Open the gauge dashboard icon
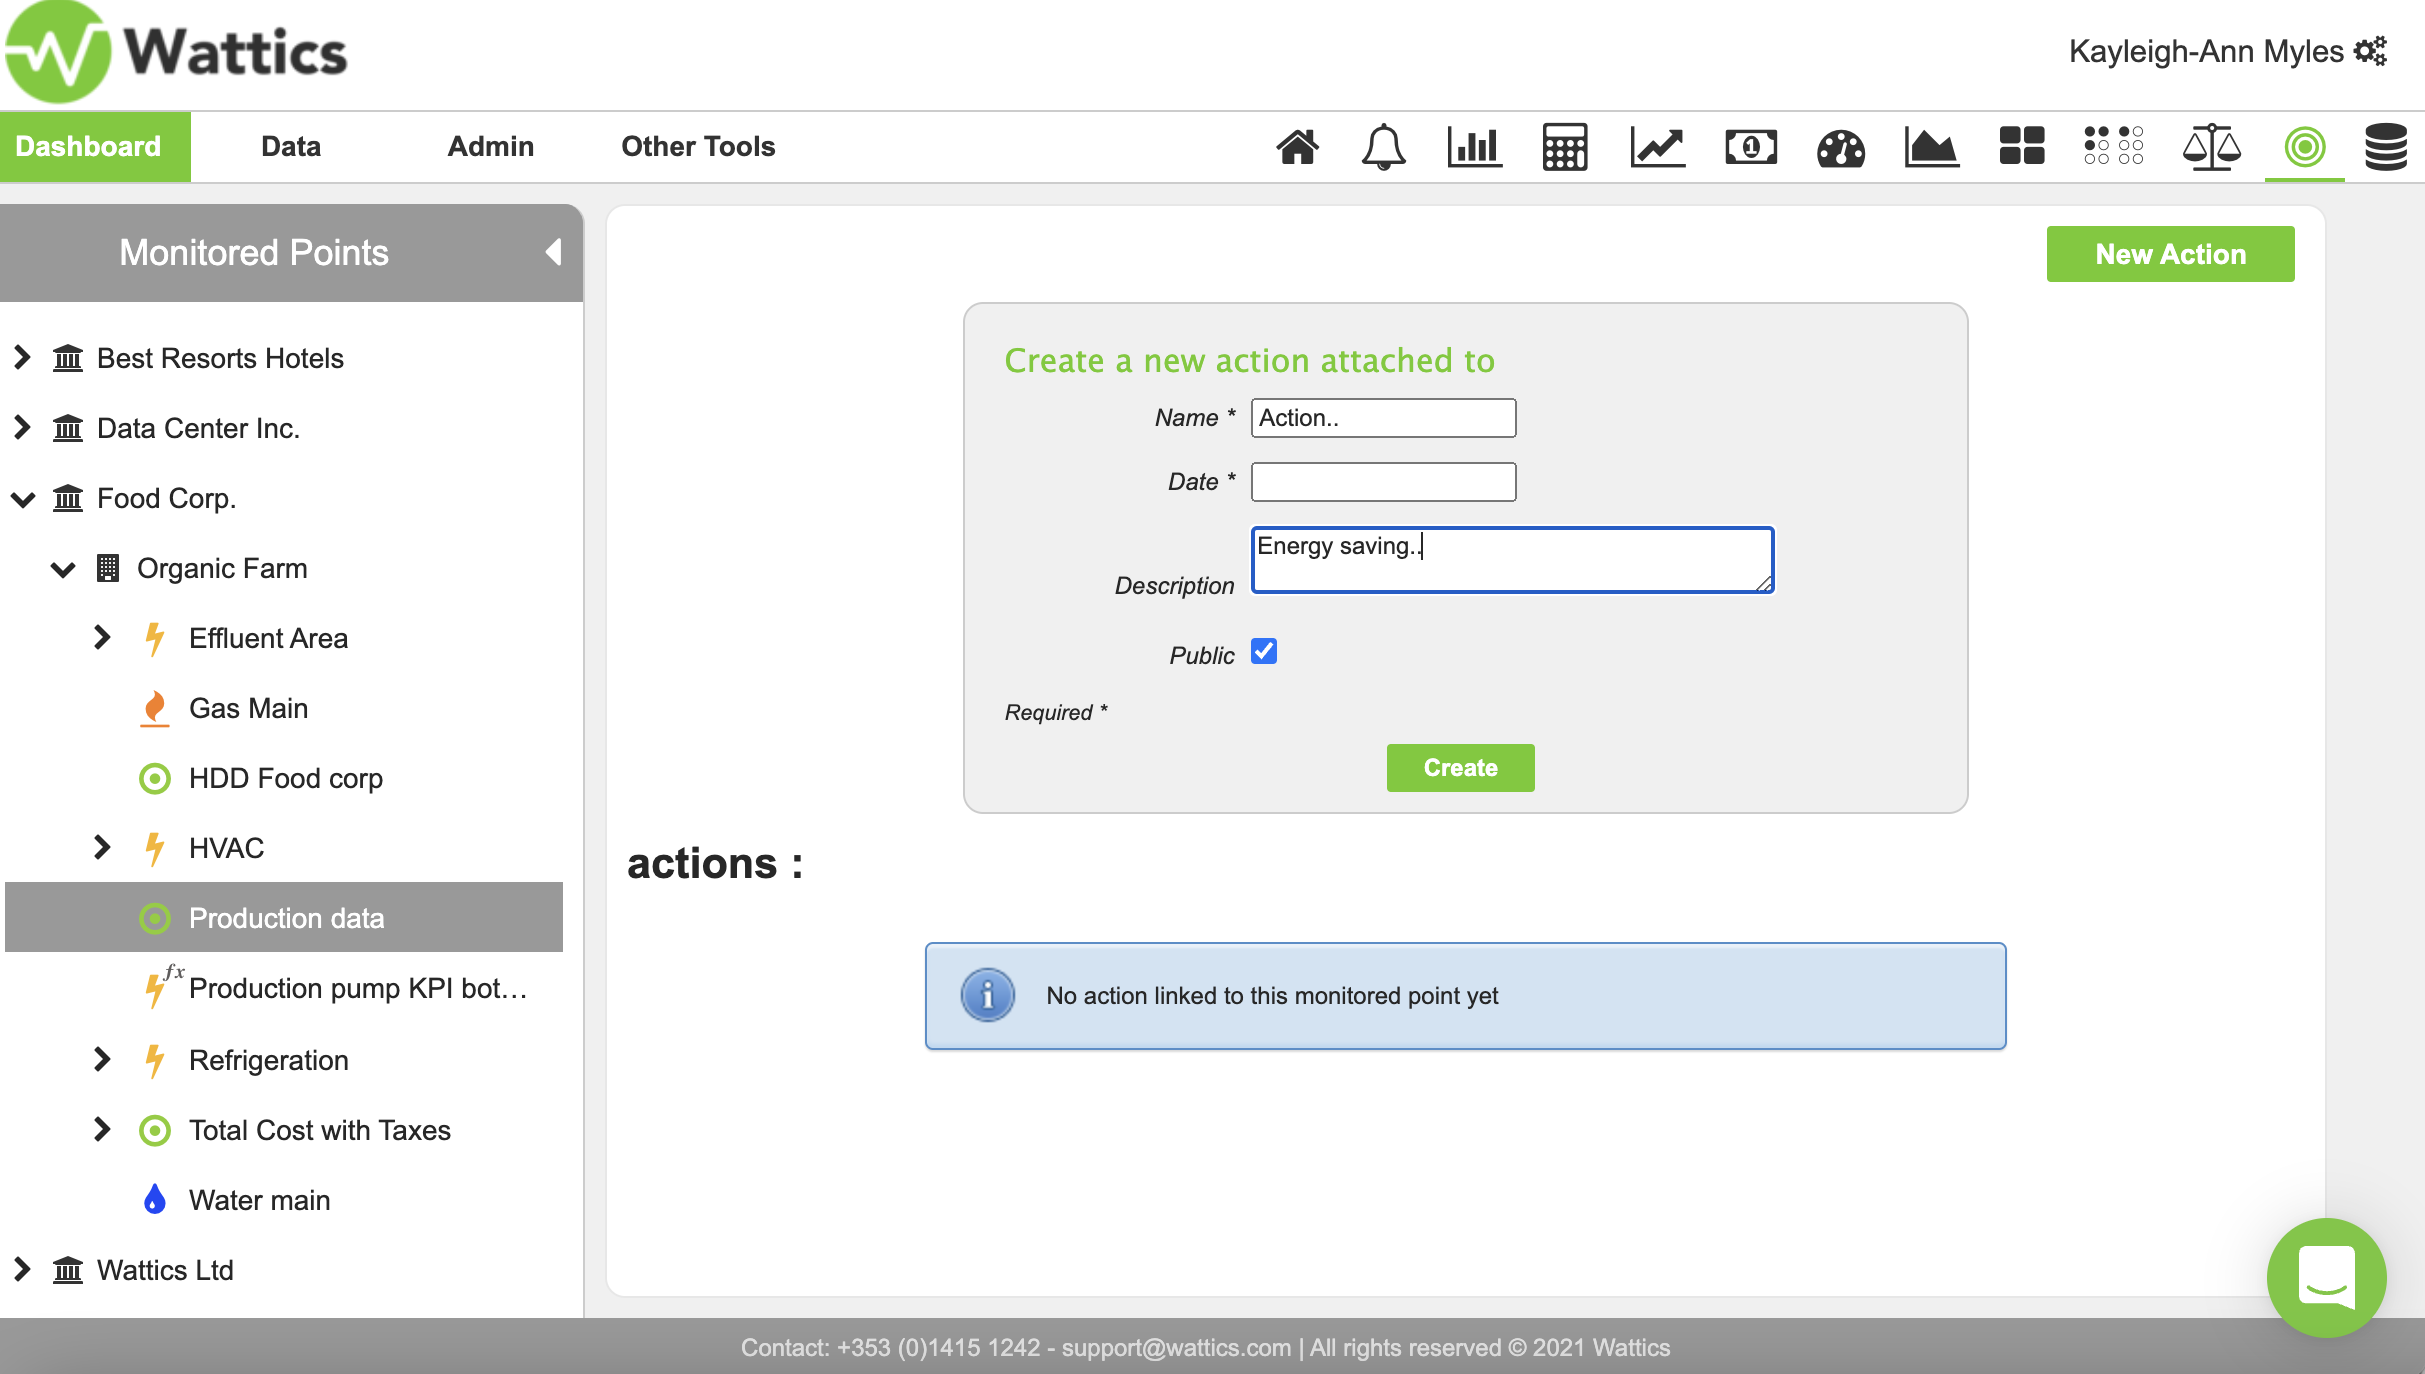The width and height of the screenshot is (2425, 1374). 1840,148
